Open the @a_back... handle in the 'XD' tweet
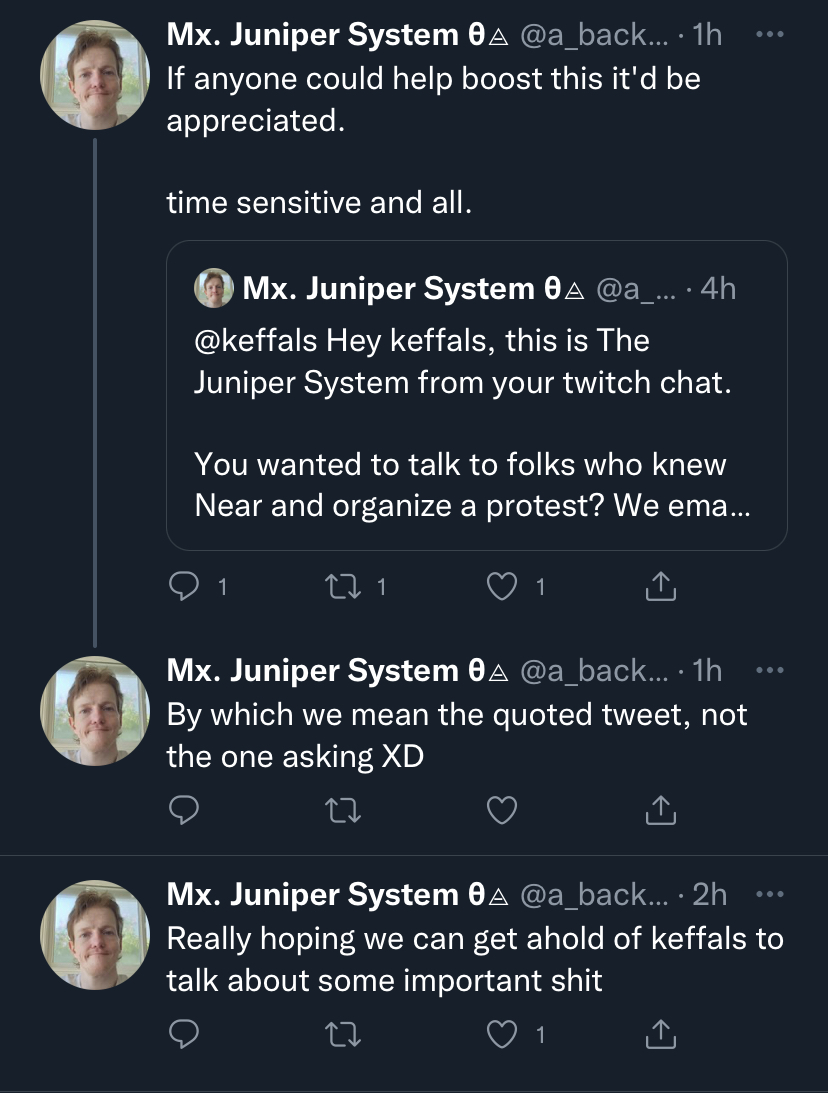 coord(595,671)
